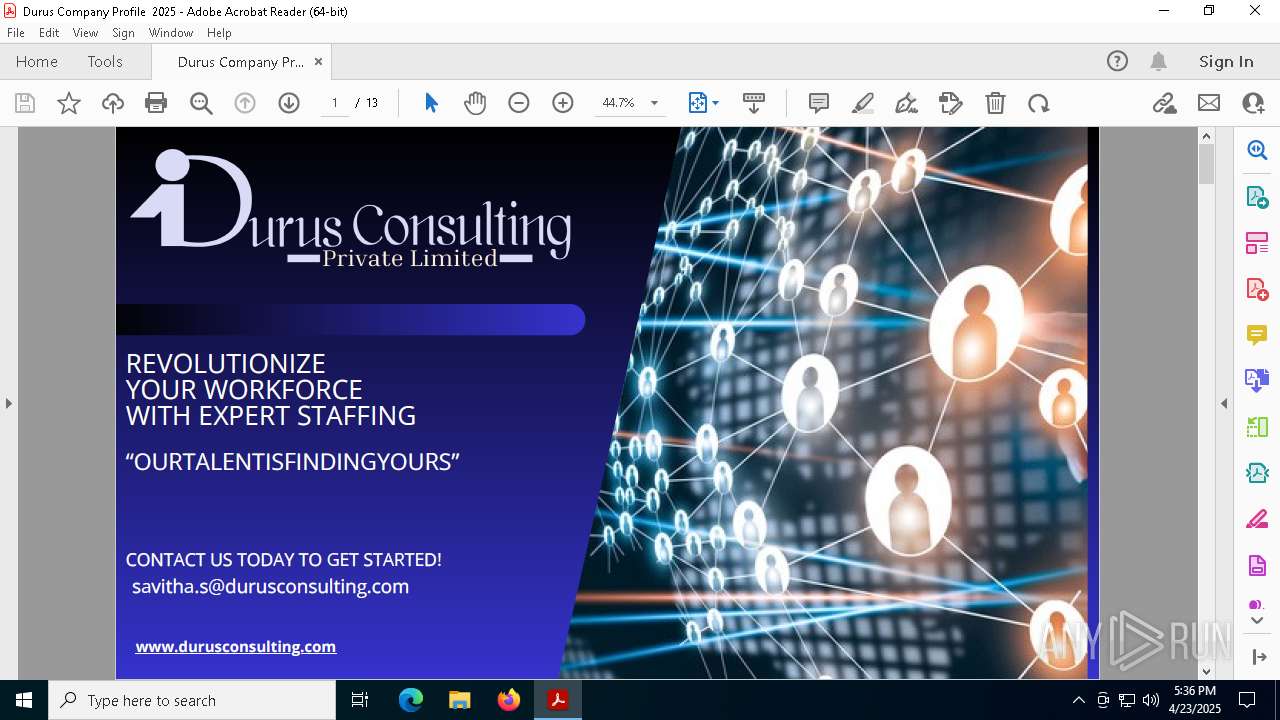Click the zoom percentage value 44.7%

point(618,103)
